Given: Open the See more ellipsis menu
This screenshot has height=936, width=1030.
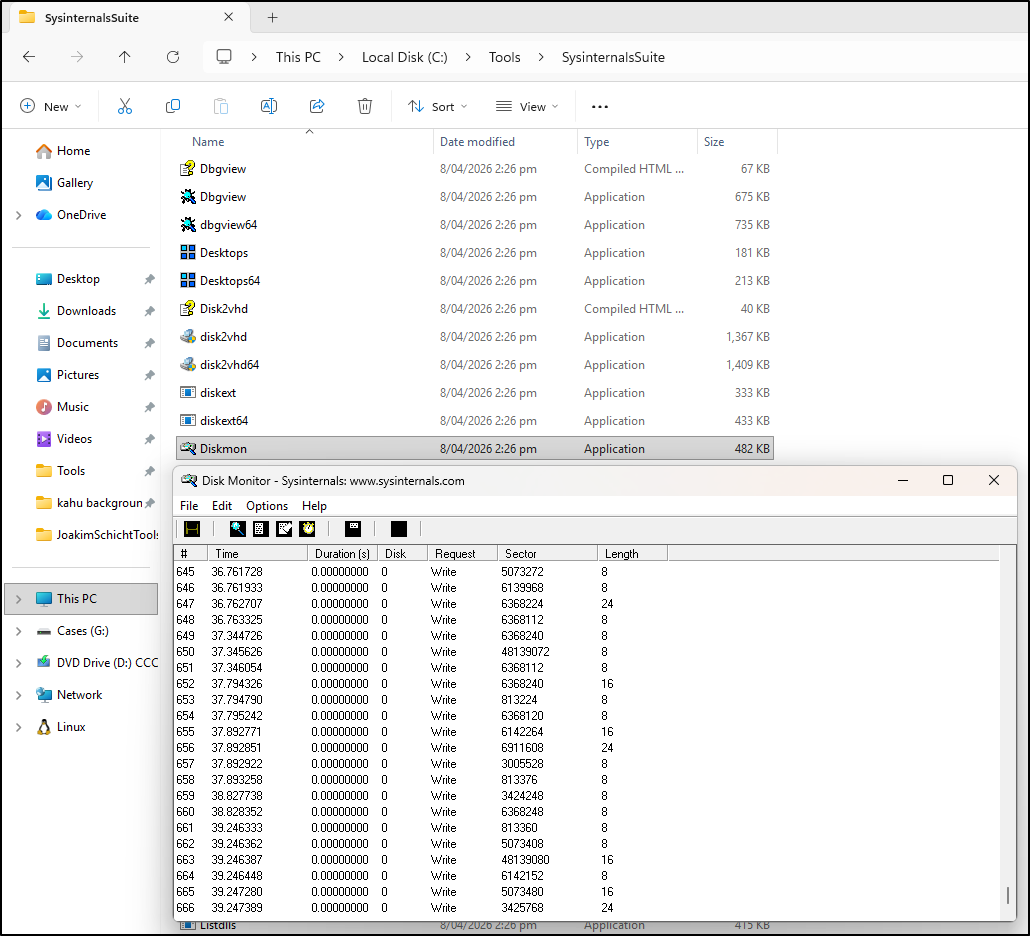Looking at the screenshot, I should tap(600, 106).
